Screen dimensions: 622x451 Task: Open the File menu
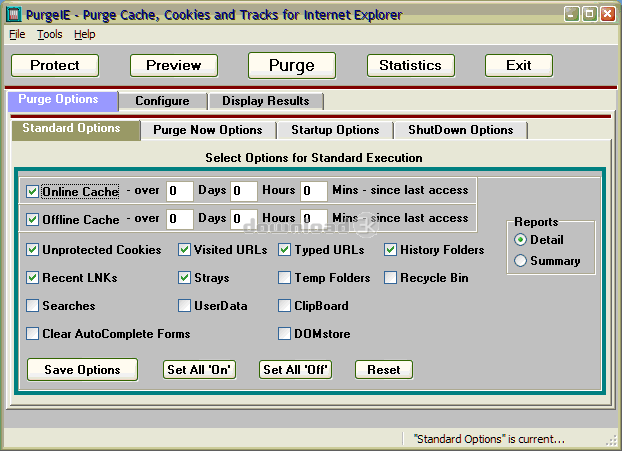coord(17,35)
